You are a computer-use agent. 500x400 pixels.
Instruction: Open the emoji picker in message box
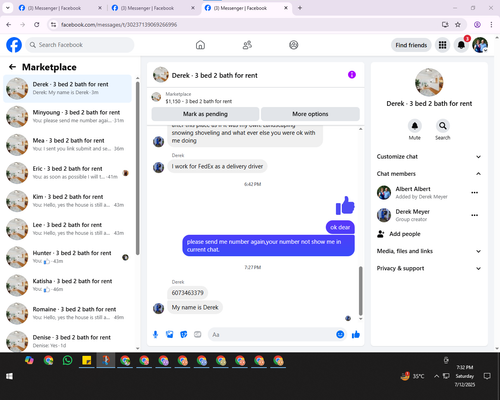tap(340, 334)
